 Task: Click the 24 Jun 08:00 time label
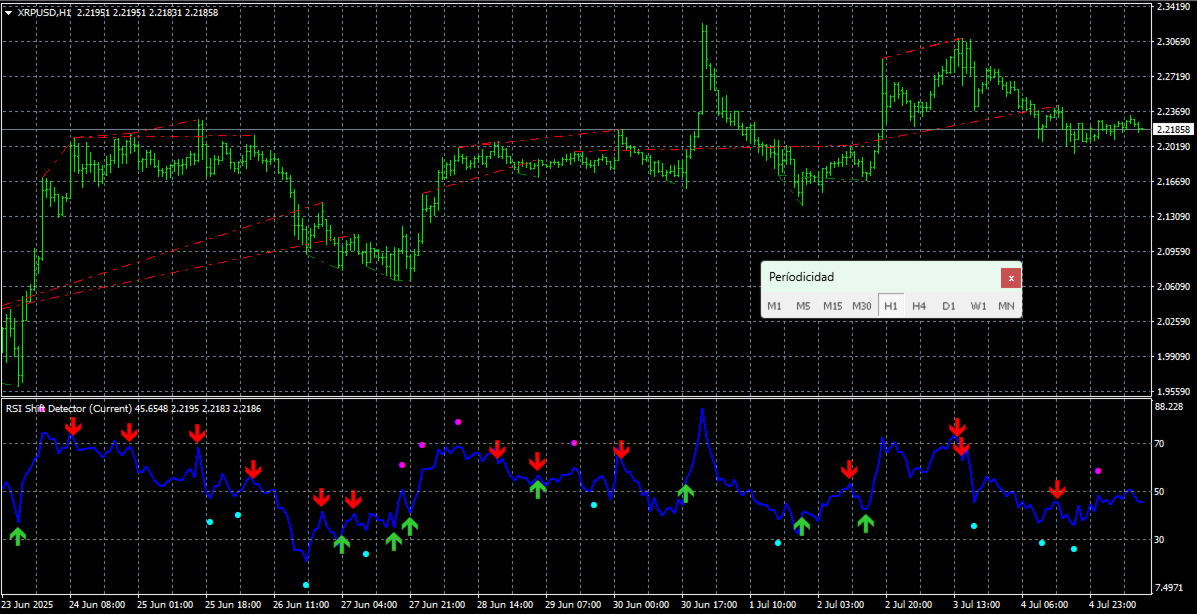tap(98, 604)
